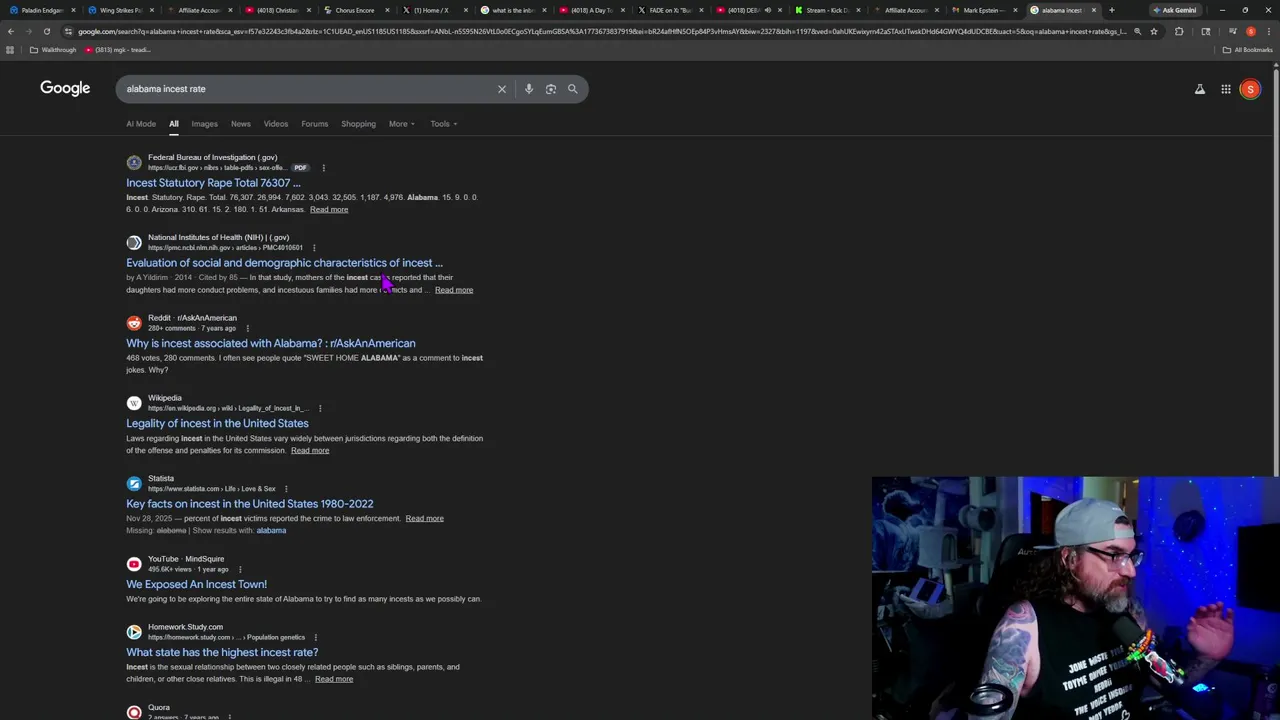Open more options for the Homework.Study.com result
The height and width of the screenshot is (720, 1280).
point(315,637)
